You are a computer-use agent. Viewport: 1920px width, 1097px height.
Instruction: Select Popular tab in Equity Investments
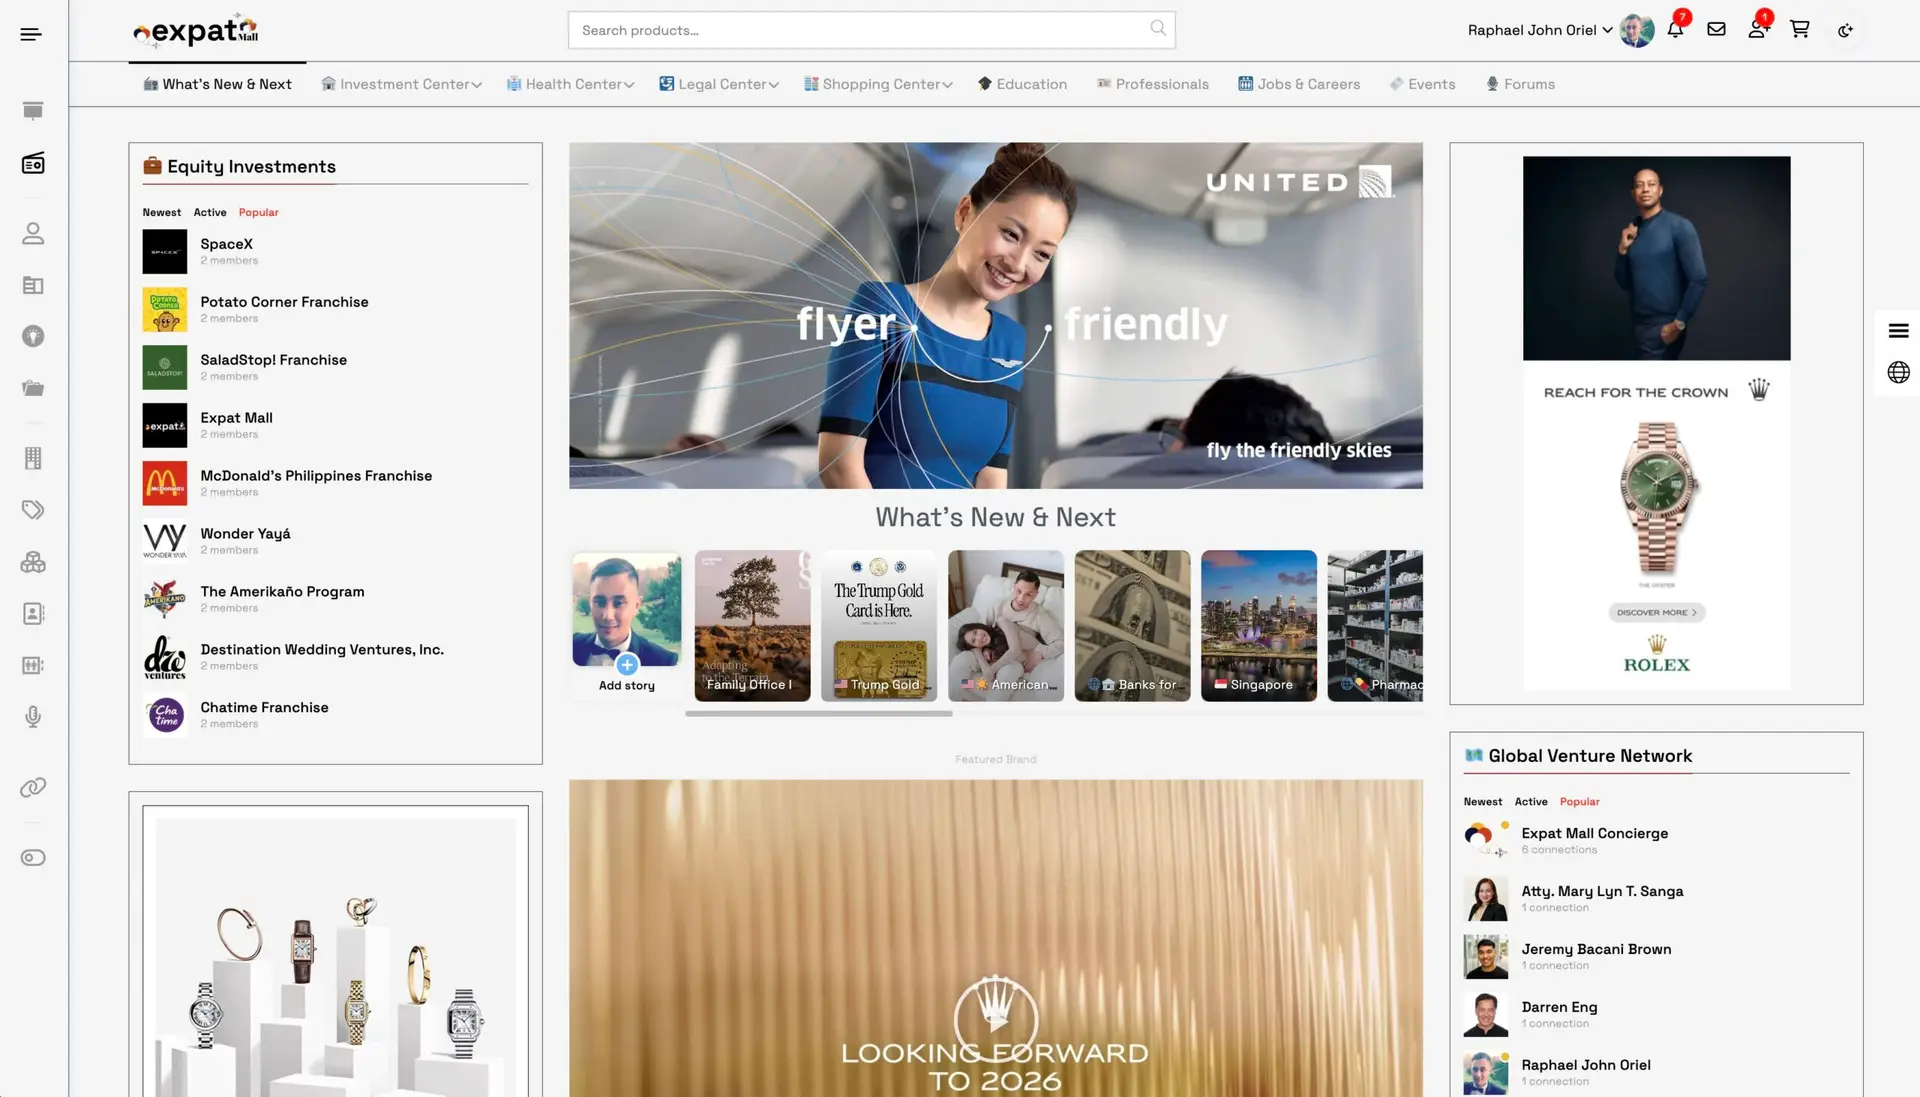(x=259, y=212)
